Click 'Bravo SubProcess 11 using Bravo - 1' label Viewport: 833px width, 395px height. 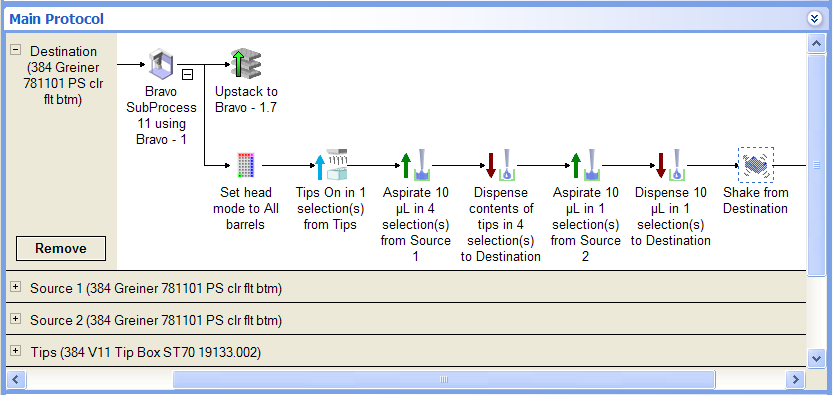click(x=162, y=116)
